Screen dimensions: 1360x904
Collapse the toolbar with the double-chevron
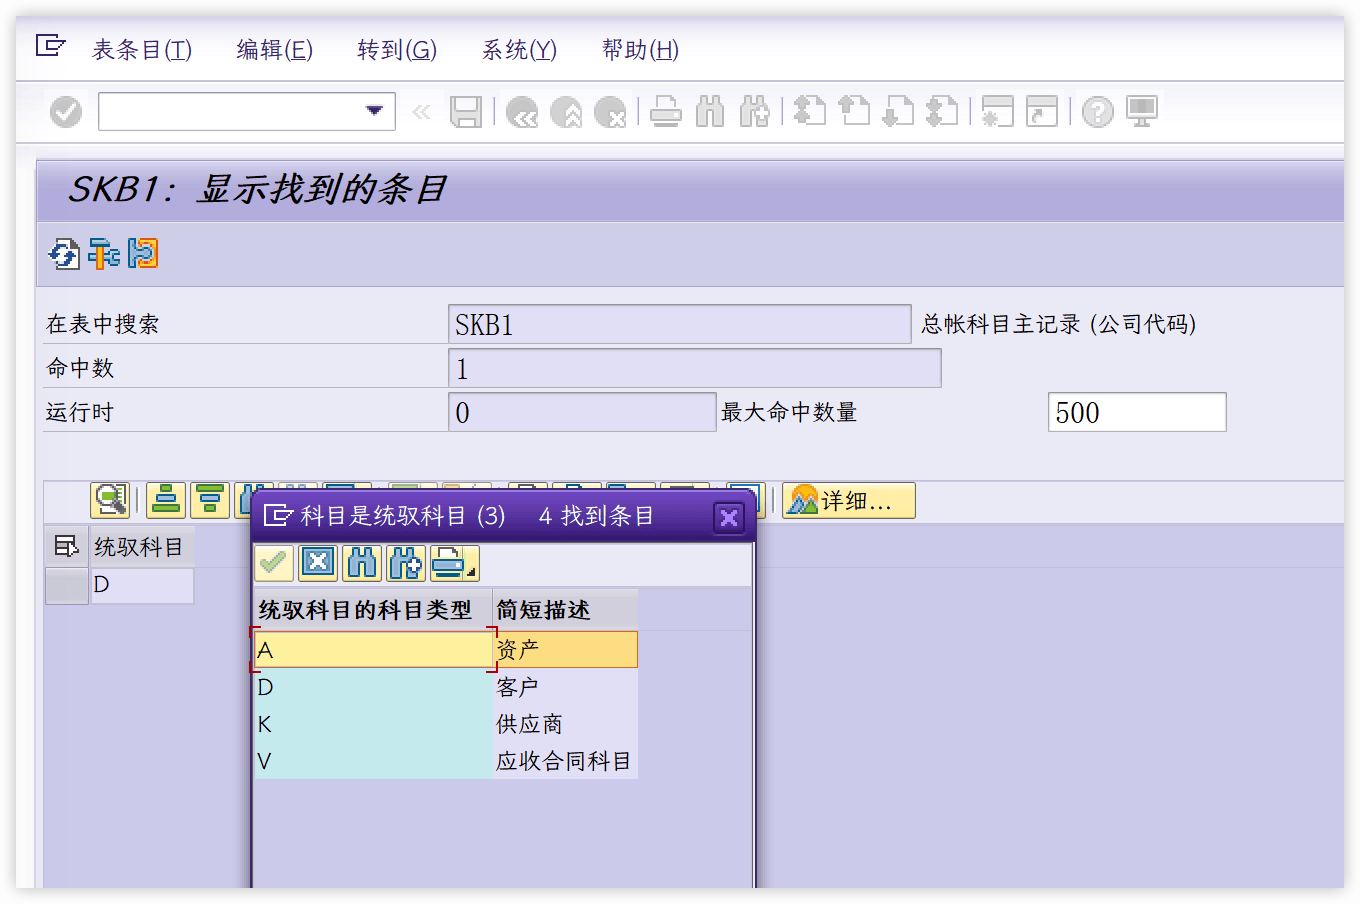[421, 111]
